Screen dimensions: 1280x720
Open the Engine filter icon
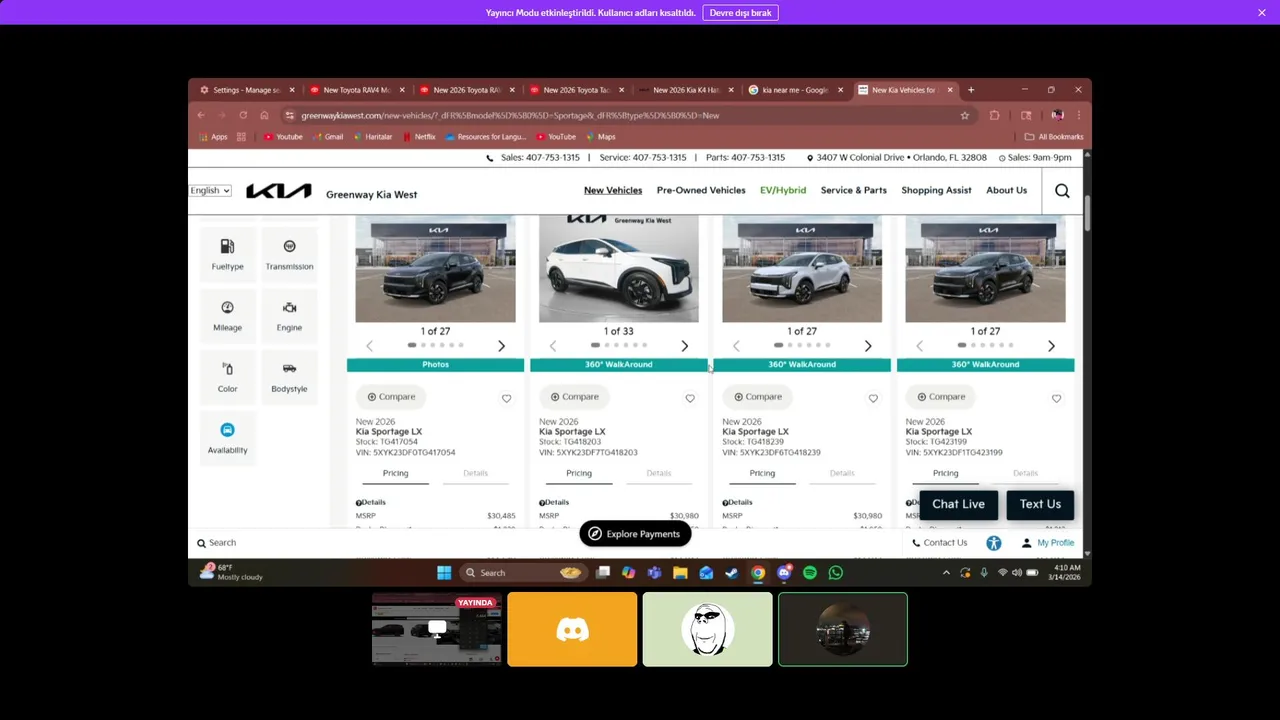pos(289,315)
